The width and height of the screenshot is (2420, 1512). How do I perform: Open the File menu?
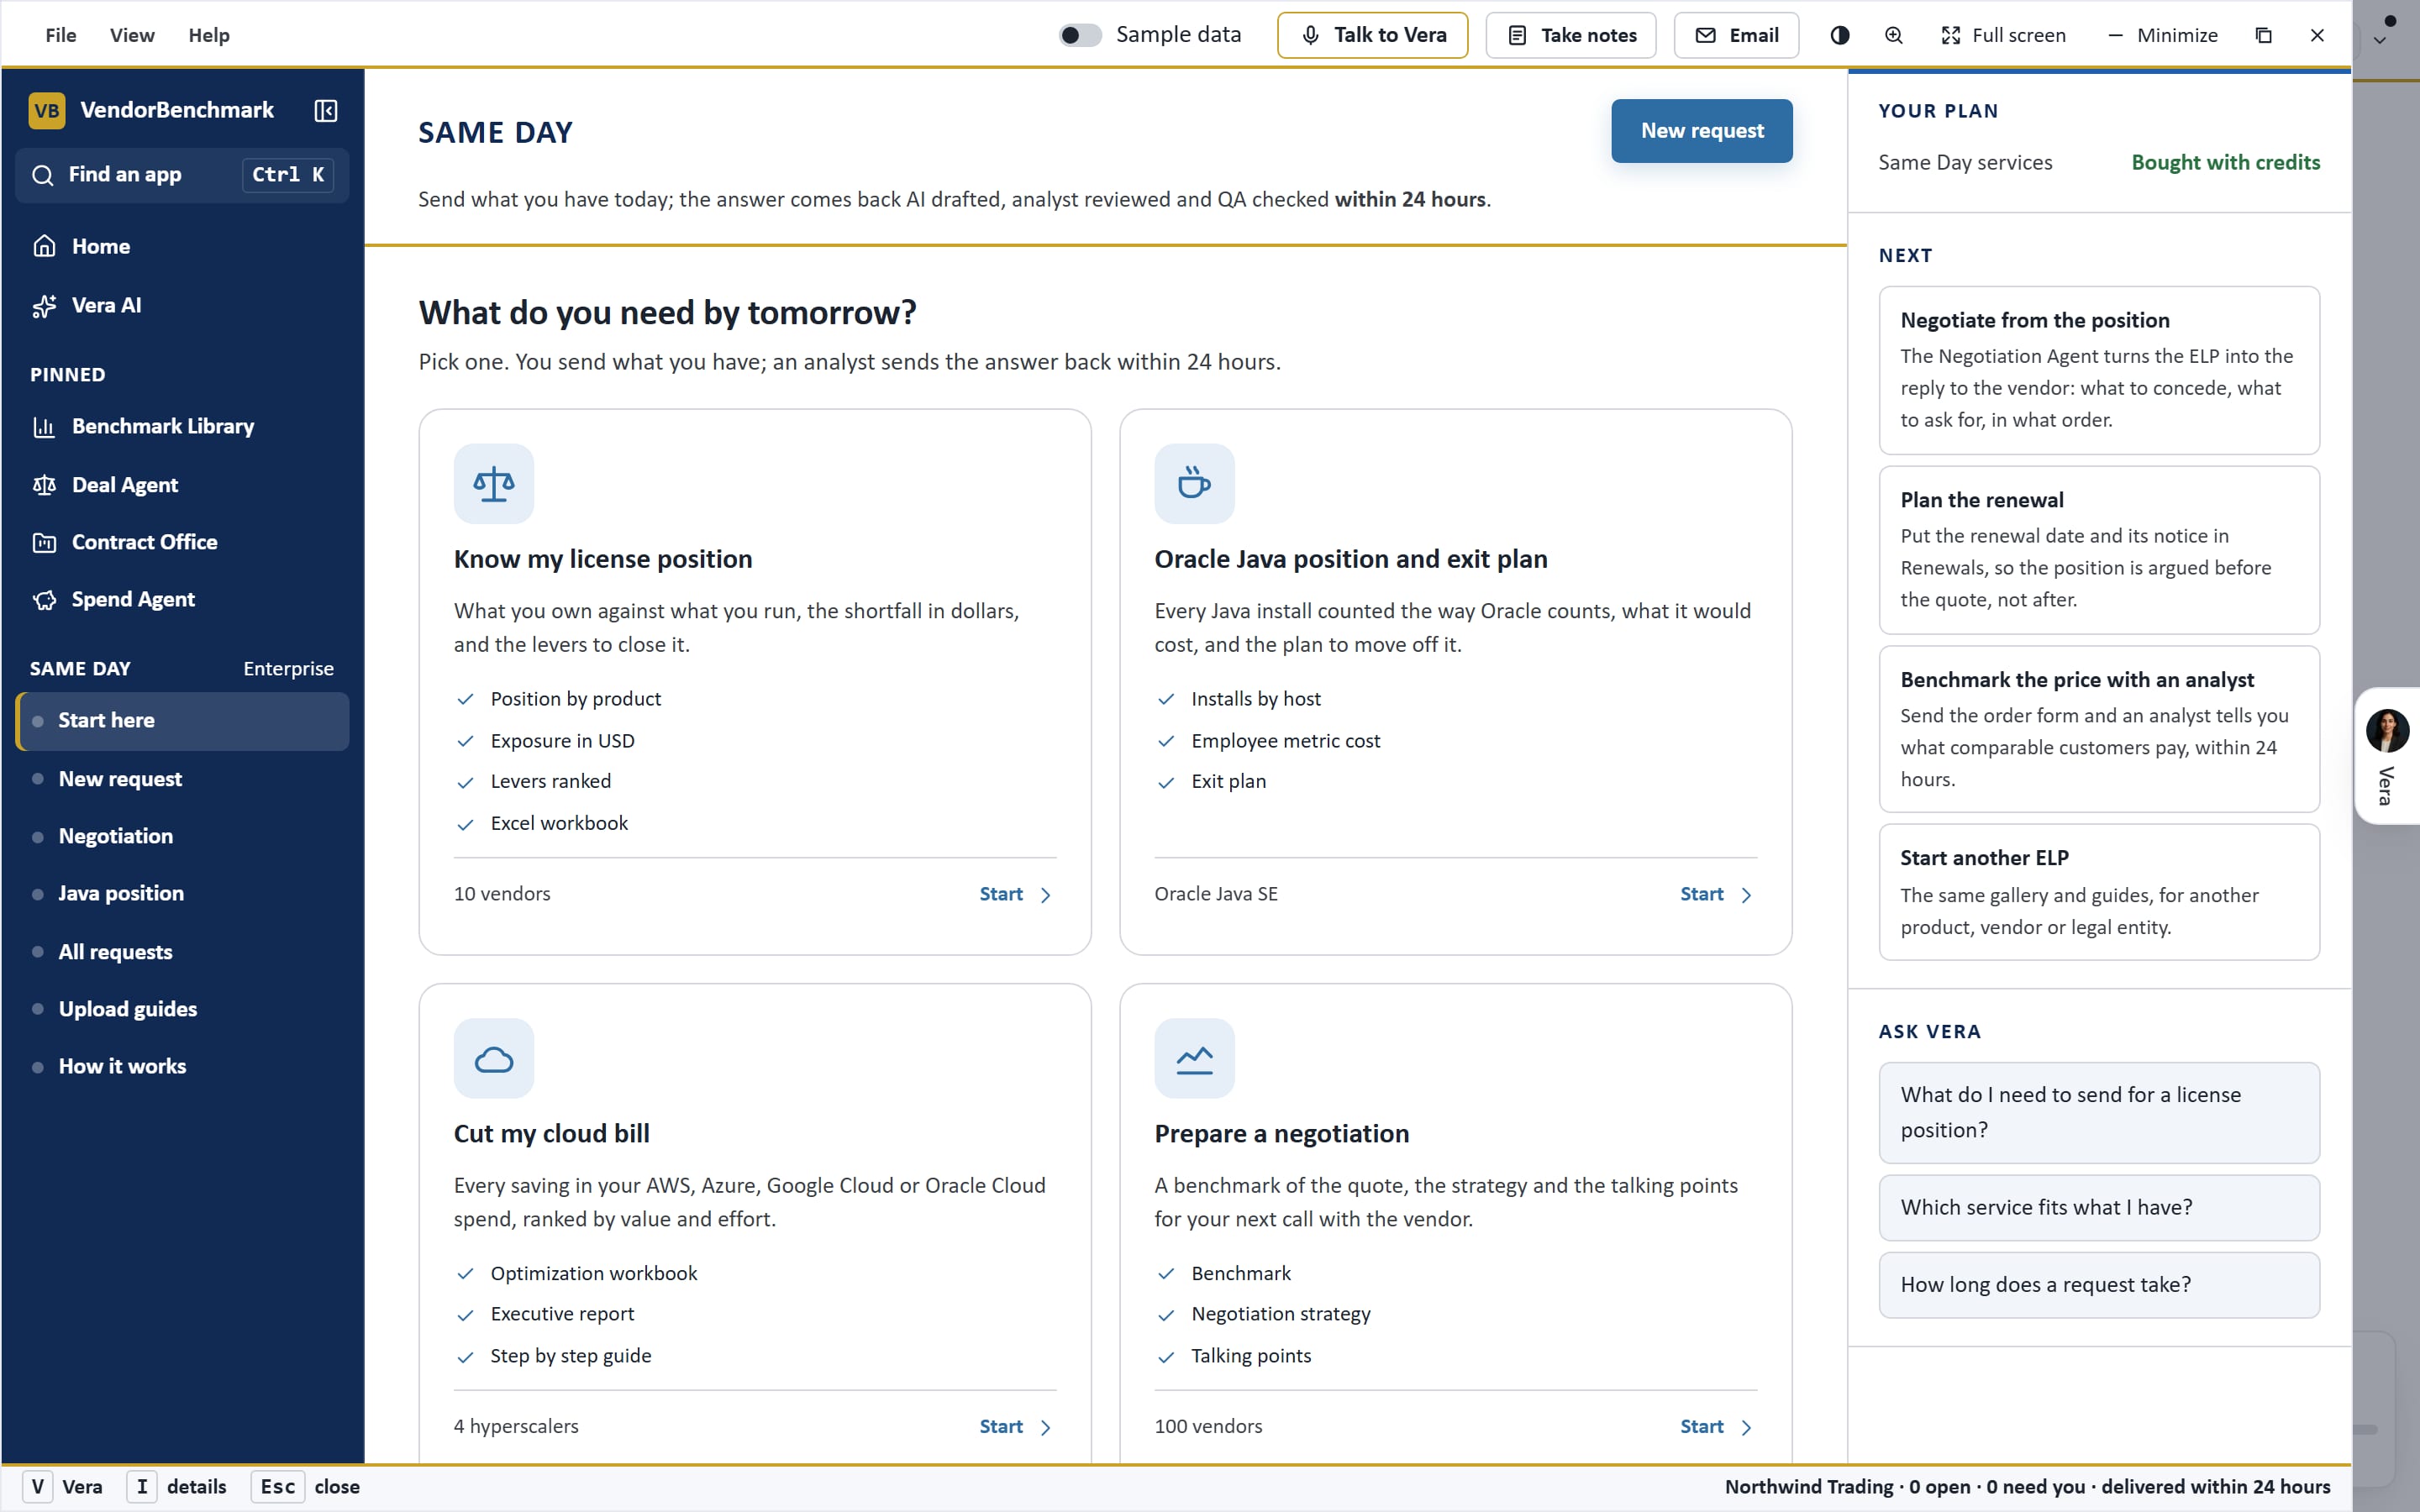click(x=61, y=35)
